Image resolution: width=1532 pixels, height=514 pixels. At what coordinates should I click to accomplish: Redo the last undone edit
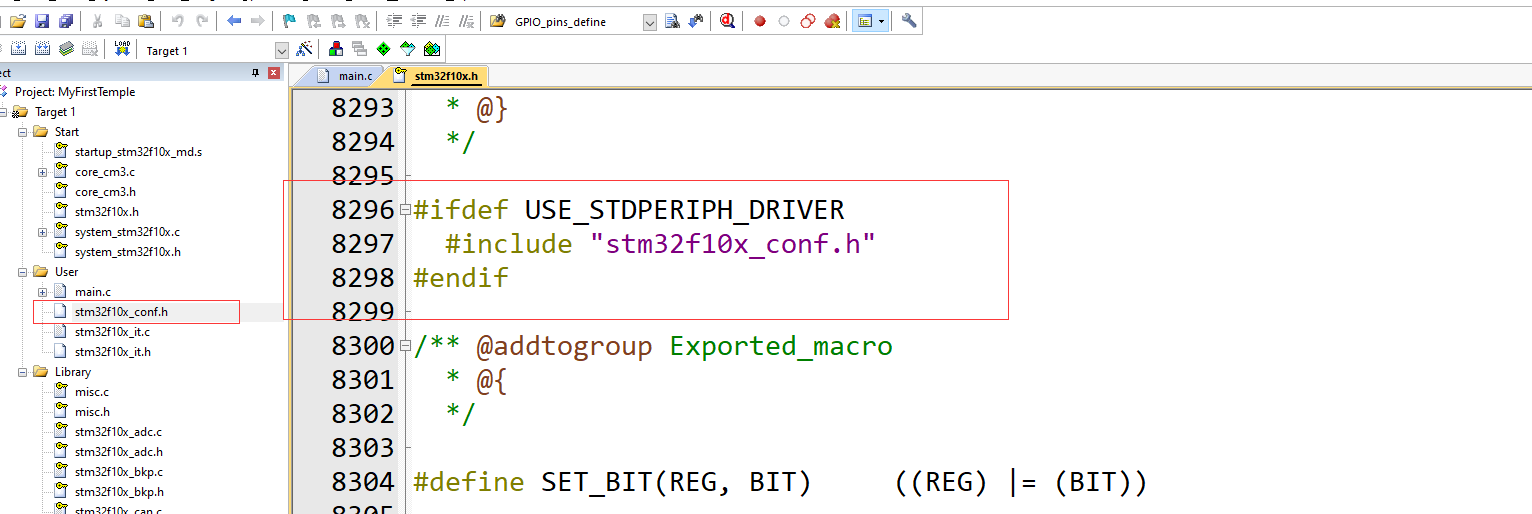click(x=203, y=21)
